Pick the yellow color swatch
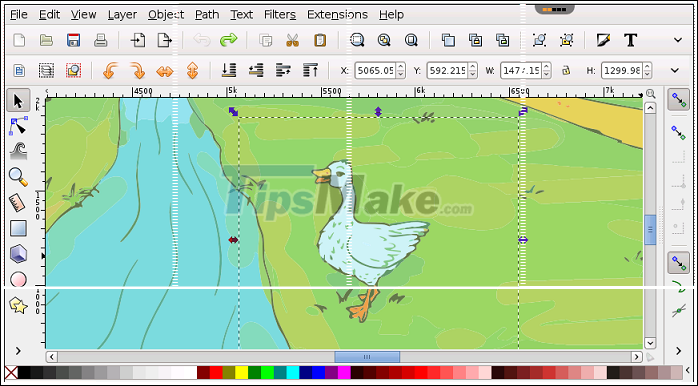This screenshot has height=386, width=698. (242, 372)
